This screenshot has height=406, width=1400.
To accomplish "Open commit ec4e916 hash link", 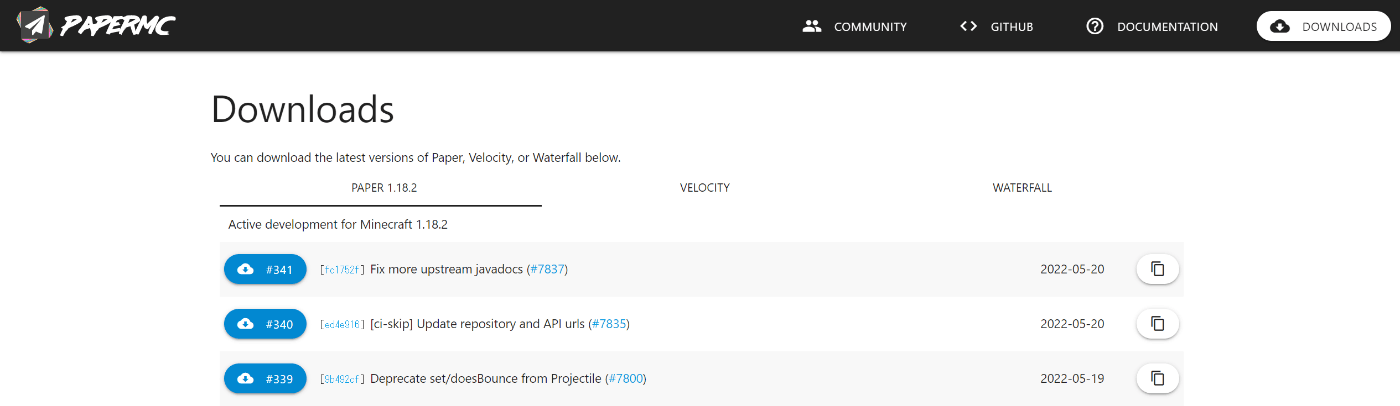I will (343, 325).
